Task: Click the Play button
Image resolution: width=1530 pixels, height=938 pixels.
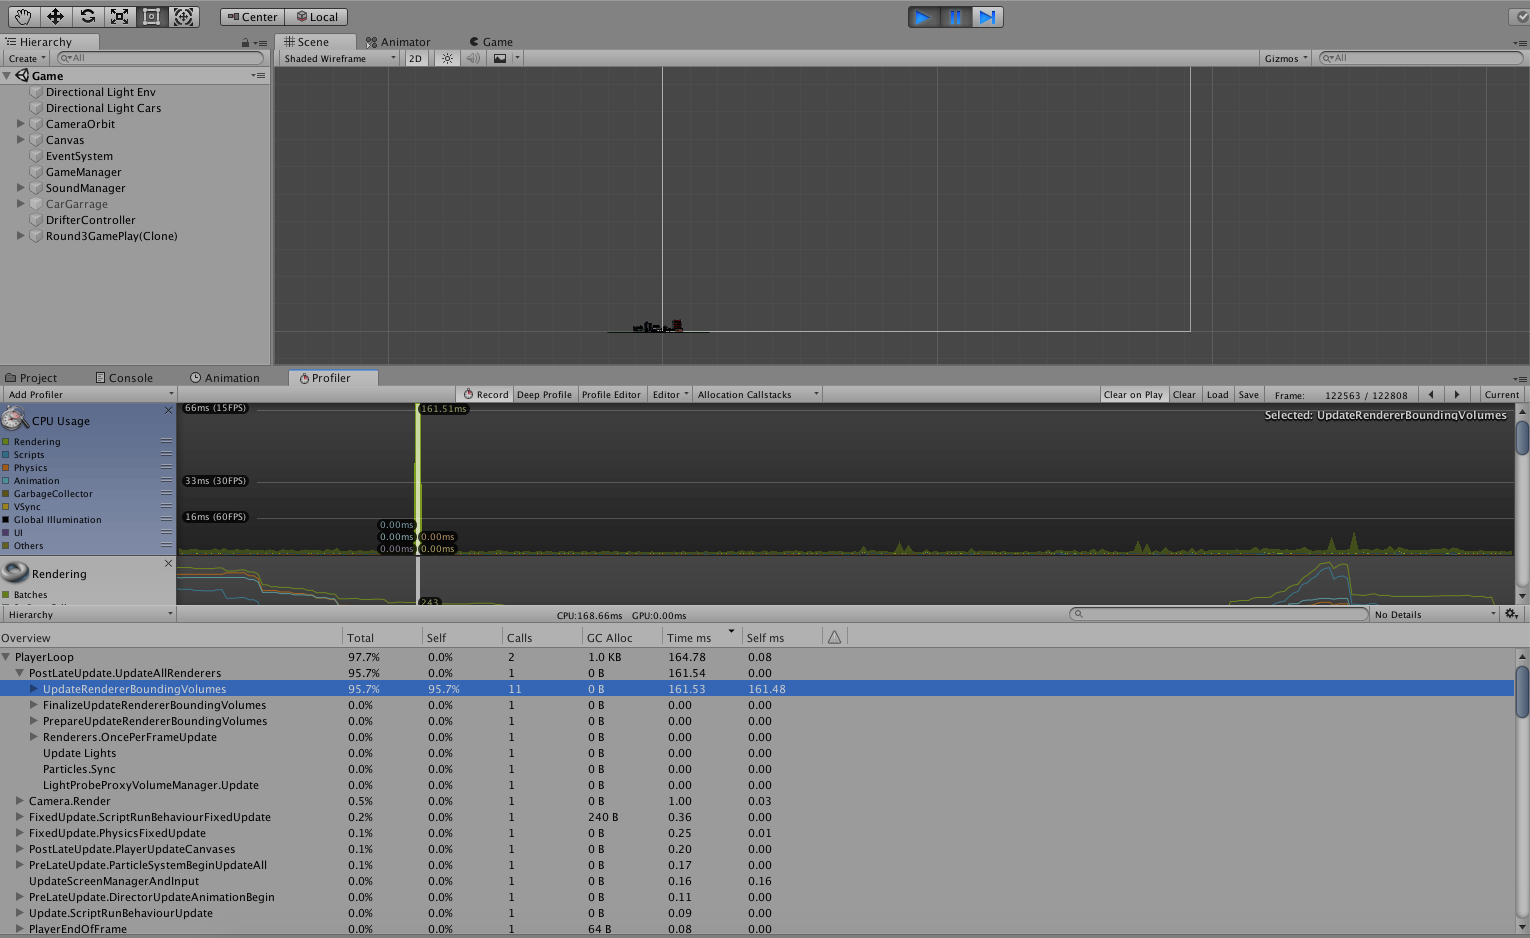Action: [923, 17]
